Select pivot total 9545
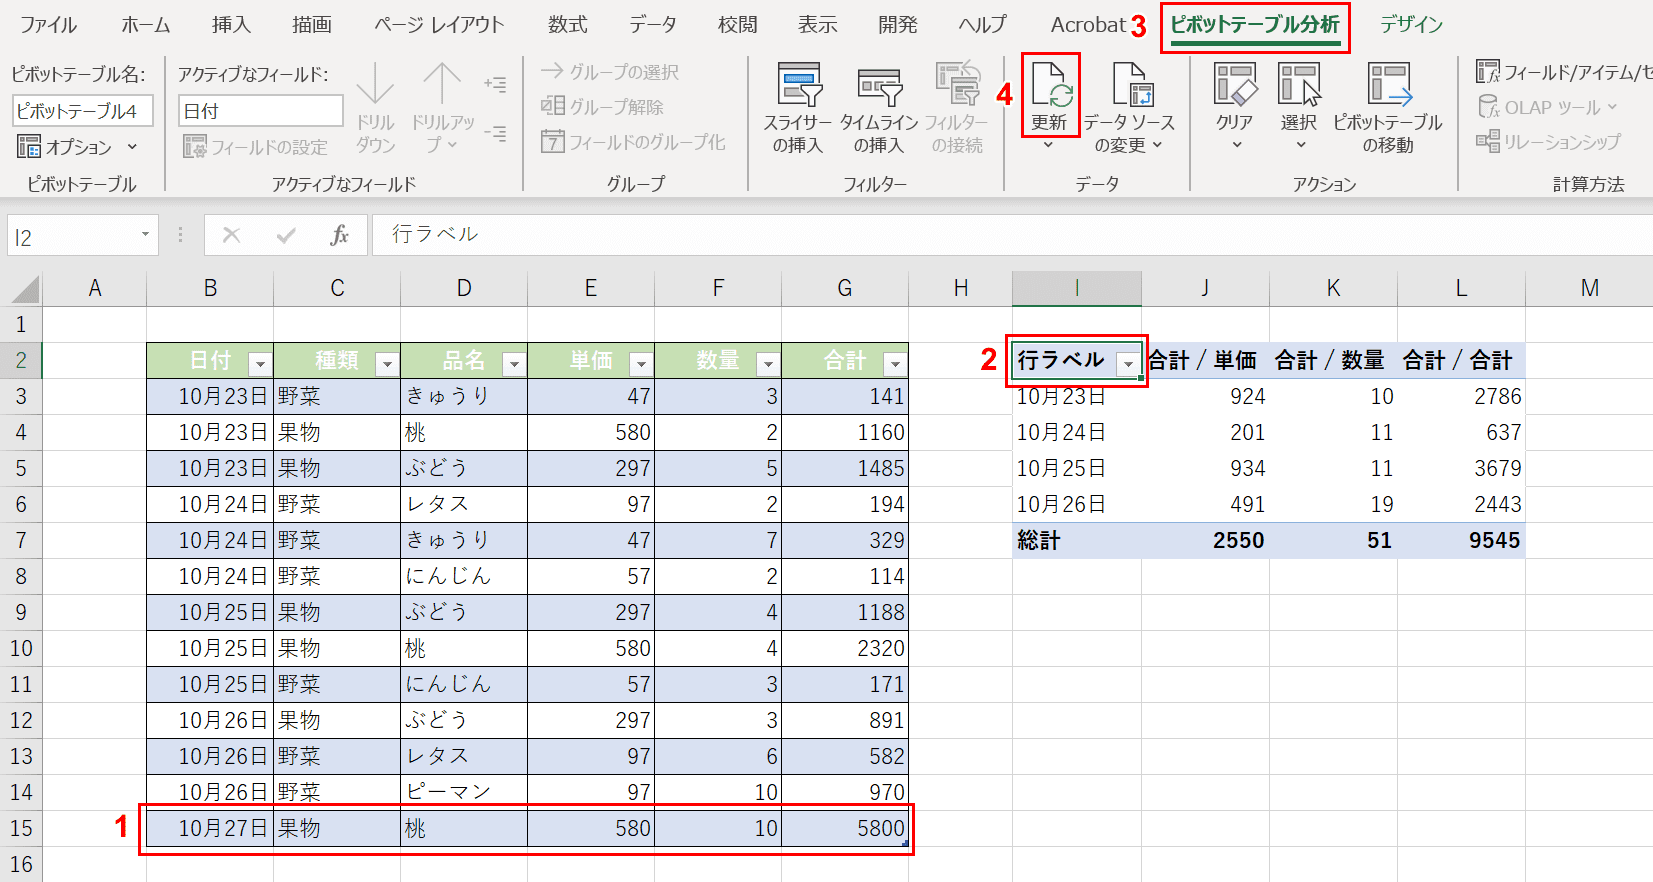Viewport: 1653px width, 882px height. point(1461,540)
